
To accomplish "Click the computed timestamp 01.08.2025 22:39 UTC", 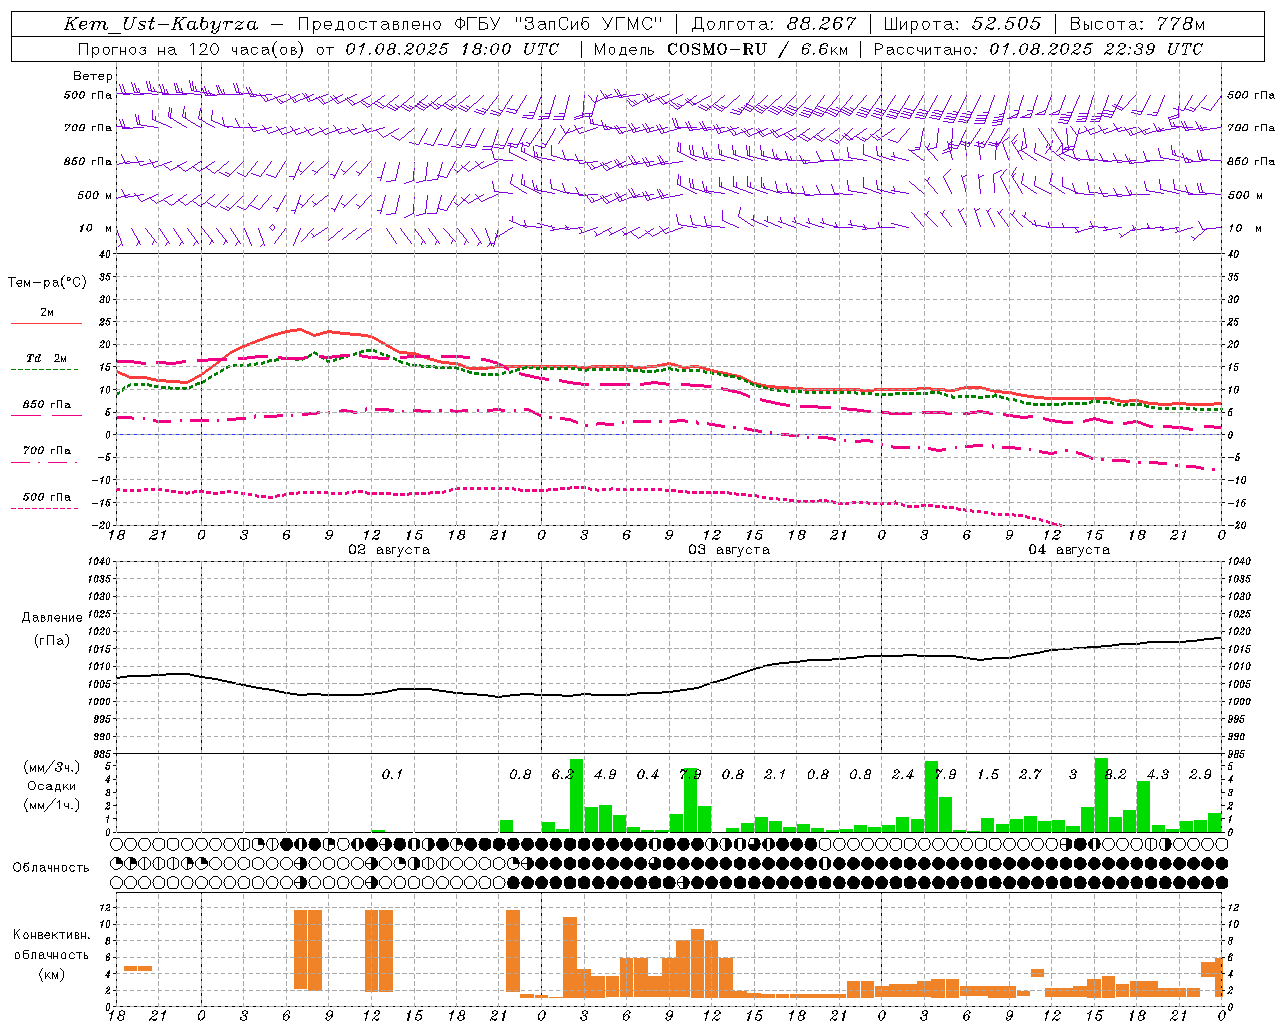I will pos(1096,49).
